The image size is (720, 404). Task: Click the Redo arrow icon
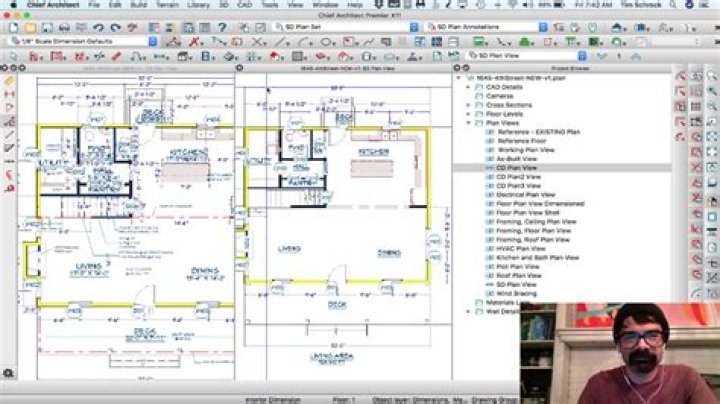(x=115, y=28)
